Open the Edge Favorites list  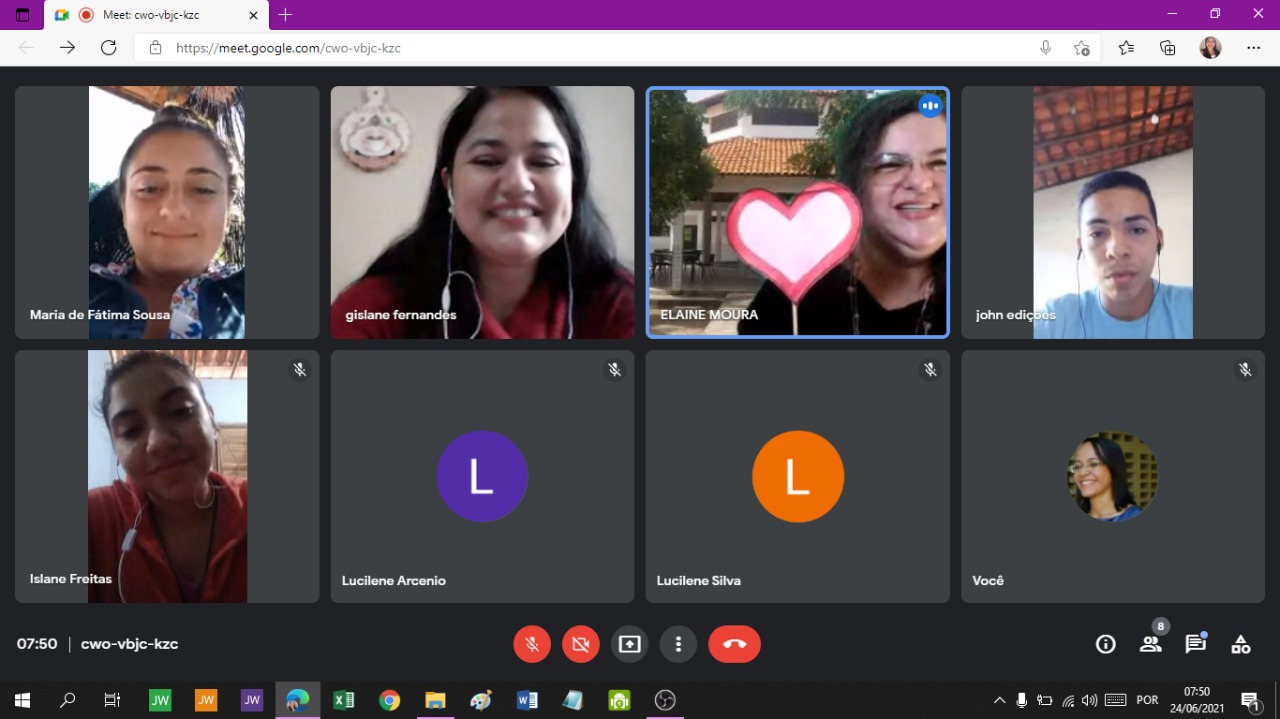[x=1127, y=48]
